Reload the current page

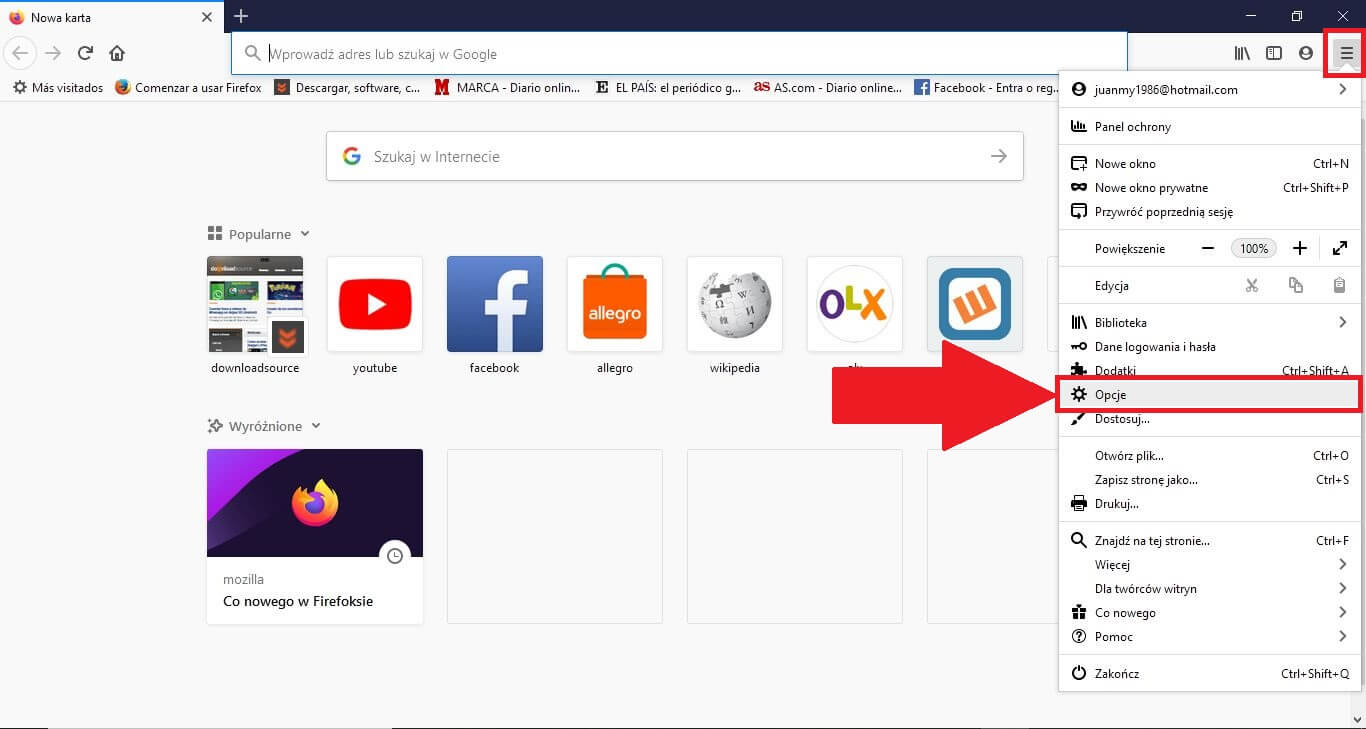[85, 54]
